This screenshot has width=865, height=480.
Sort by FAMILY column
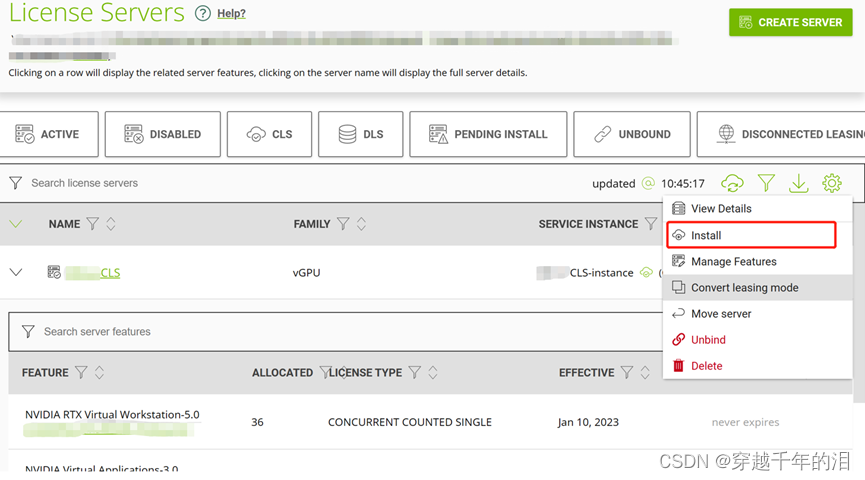coord(361,224)
